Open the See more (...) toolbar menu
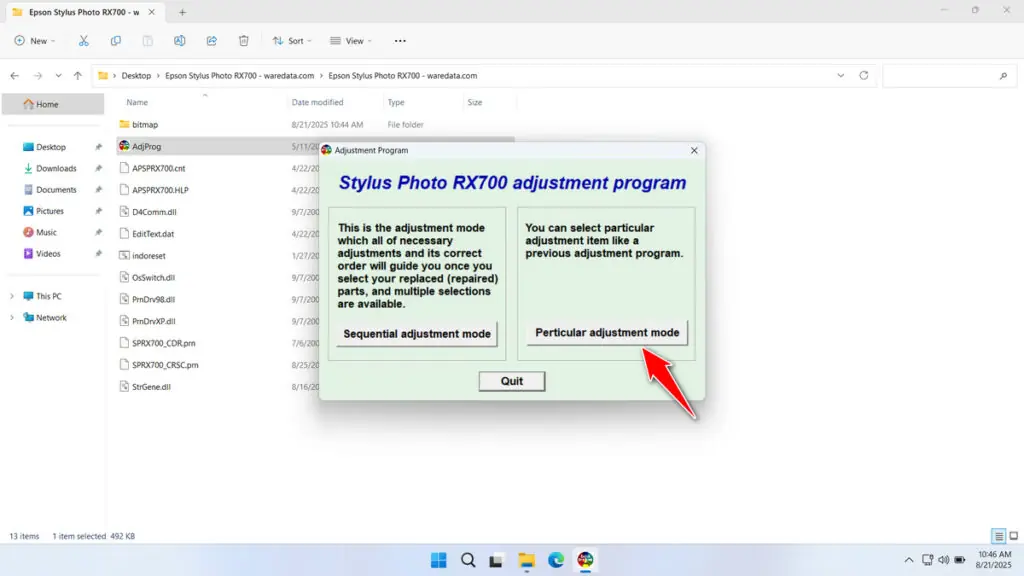This screenshot has width=1024, height=576. (x=399, y=41)
